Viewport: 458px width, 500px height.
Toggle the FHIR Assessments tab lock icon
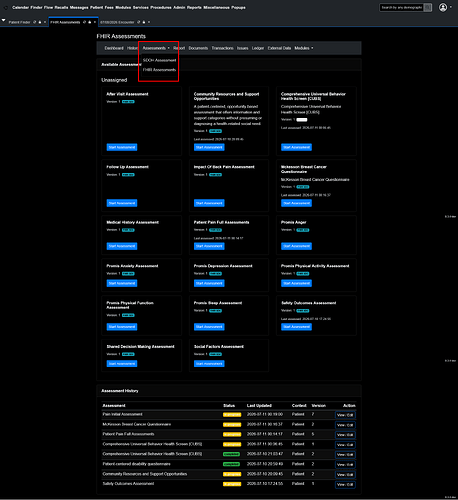(89, 22)
